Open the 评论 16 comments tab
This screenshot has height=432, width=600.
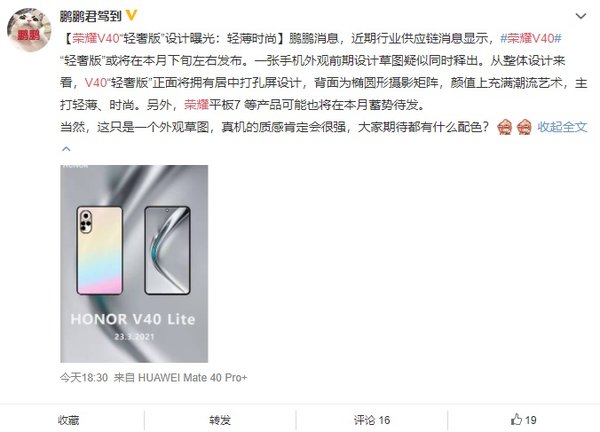(372, 420)
